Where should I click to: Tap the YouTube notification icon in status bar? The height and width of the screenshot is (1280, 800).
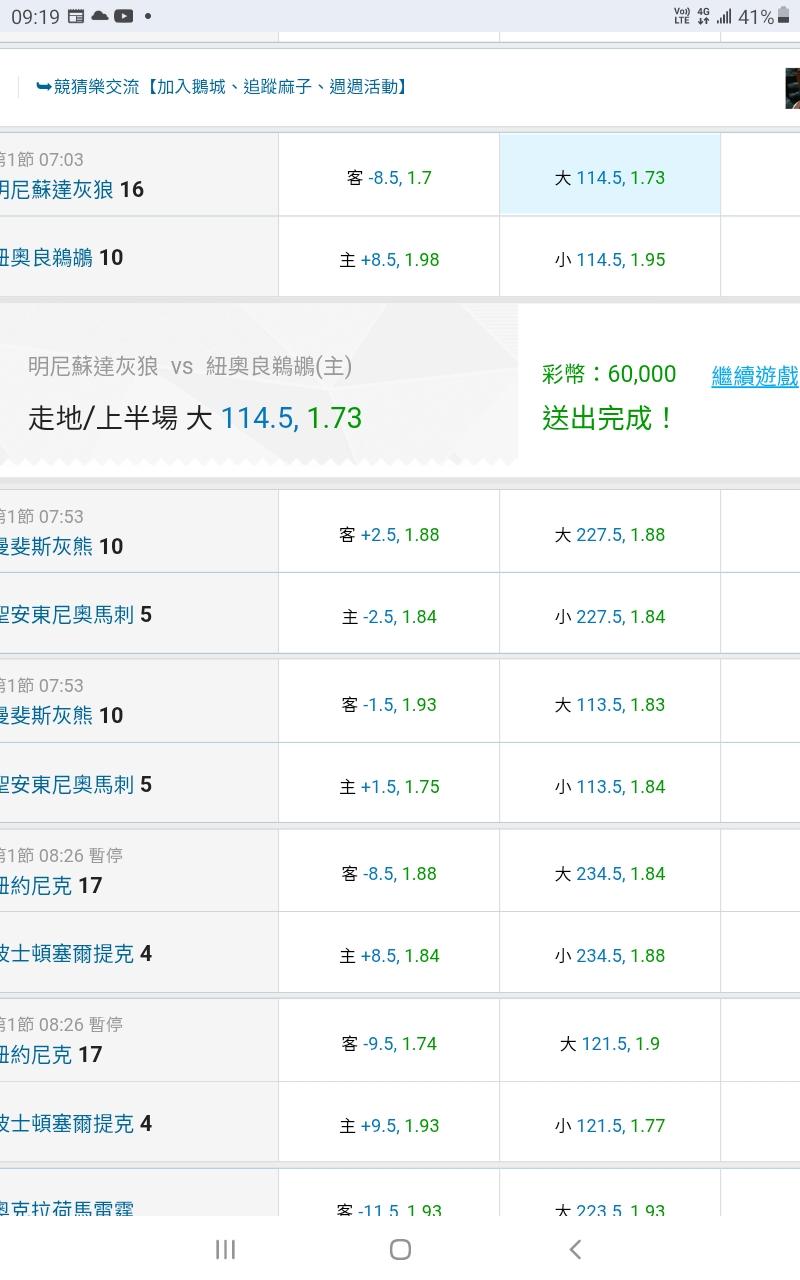pyautogui.click(x=124, y=16)
